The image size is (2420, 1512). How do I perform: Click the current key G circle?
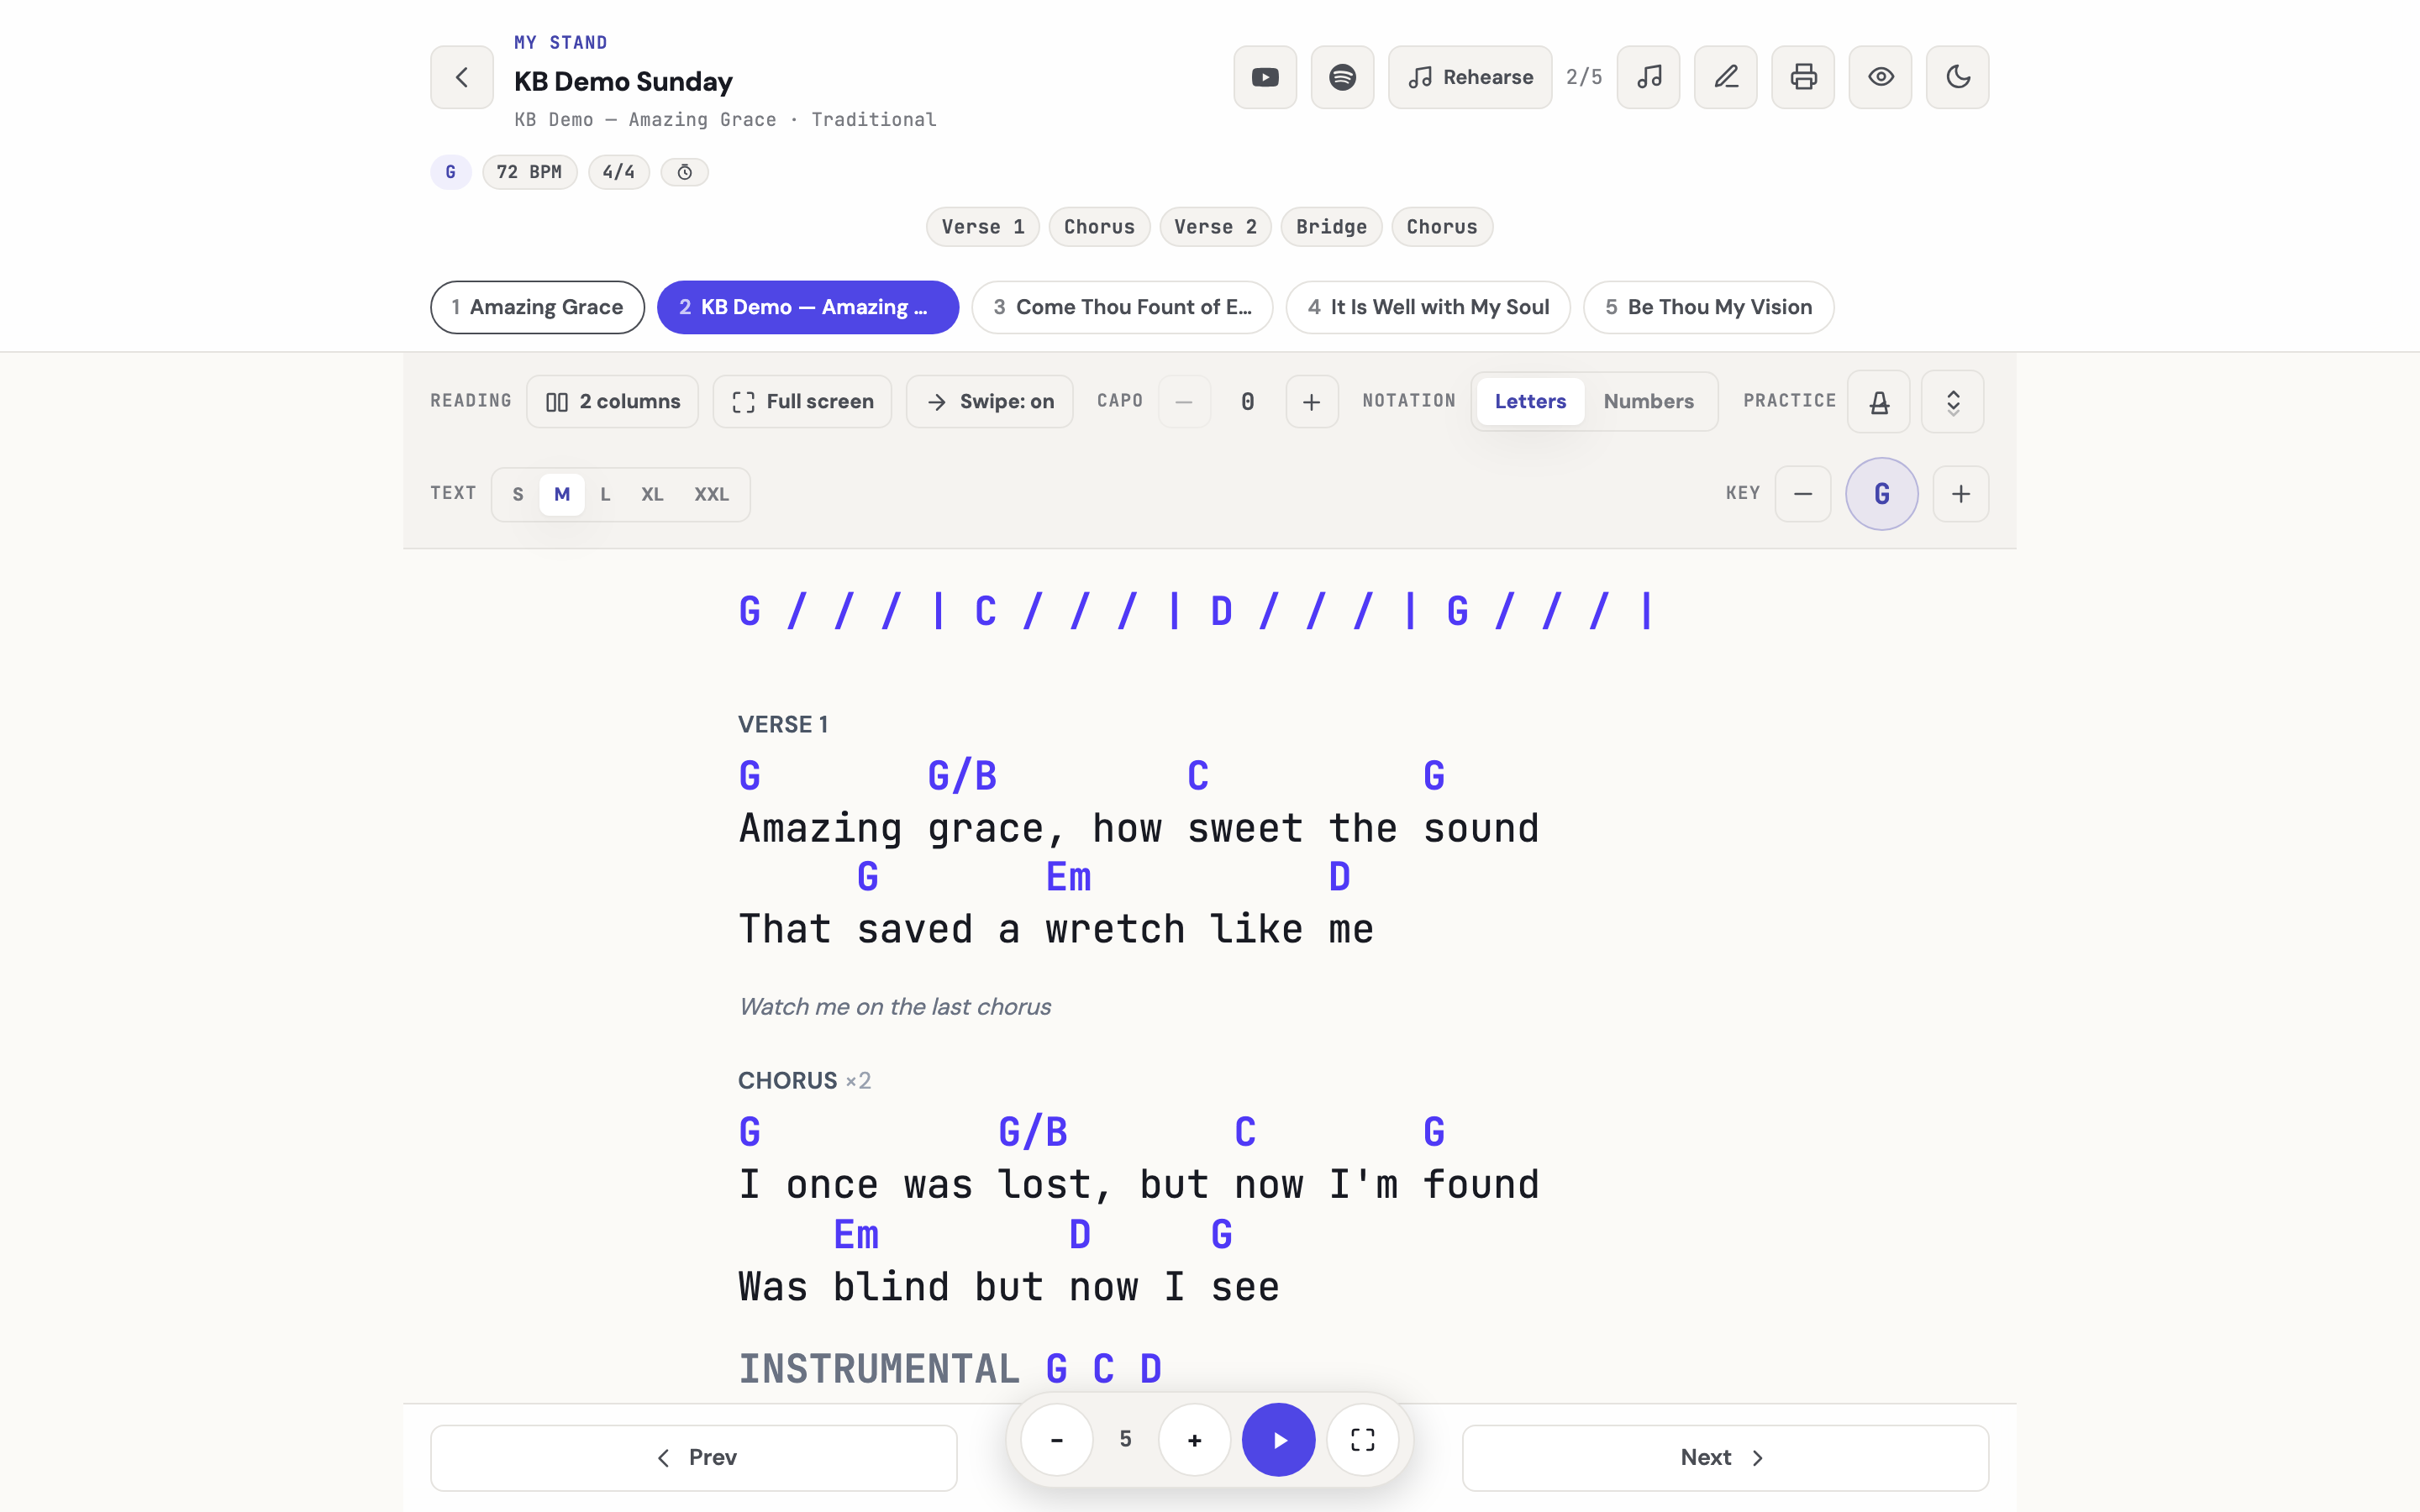(x=1881, y=494)
